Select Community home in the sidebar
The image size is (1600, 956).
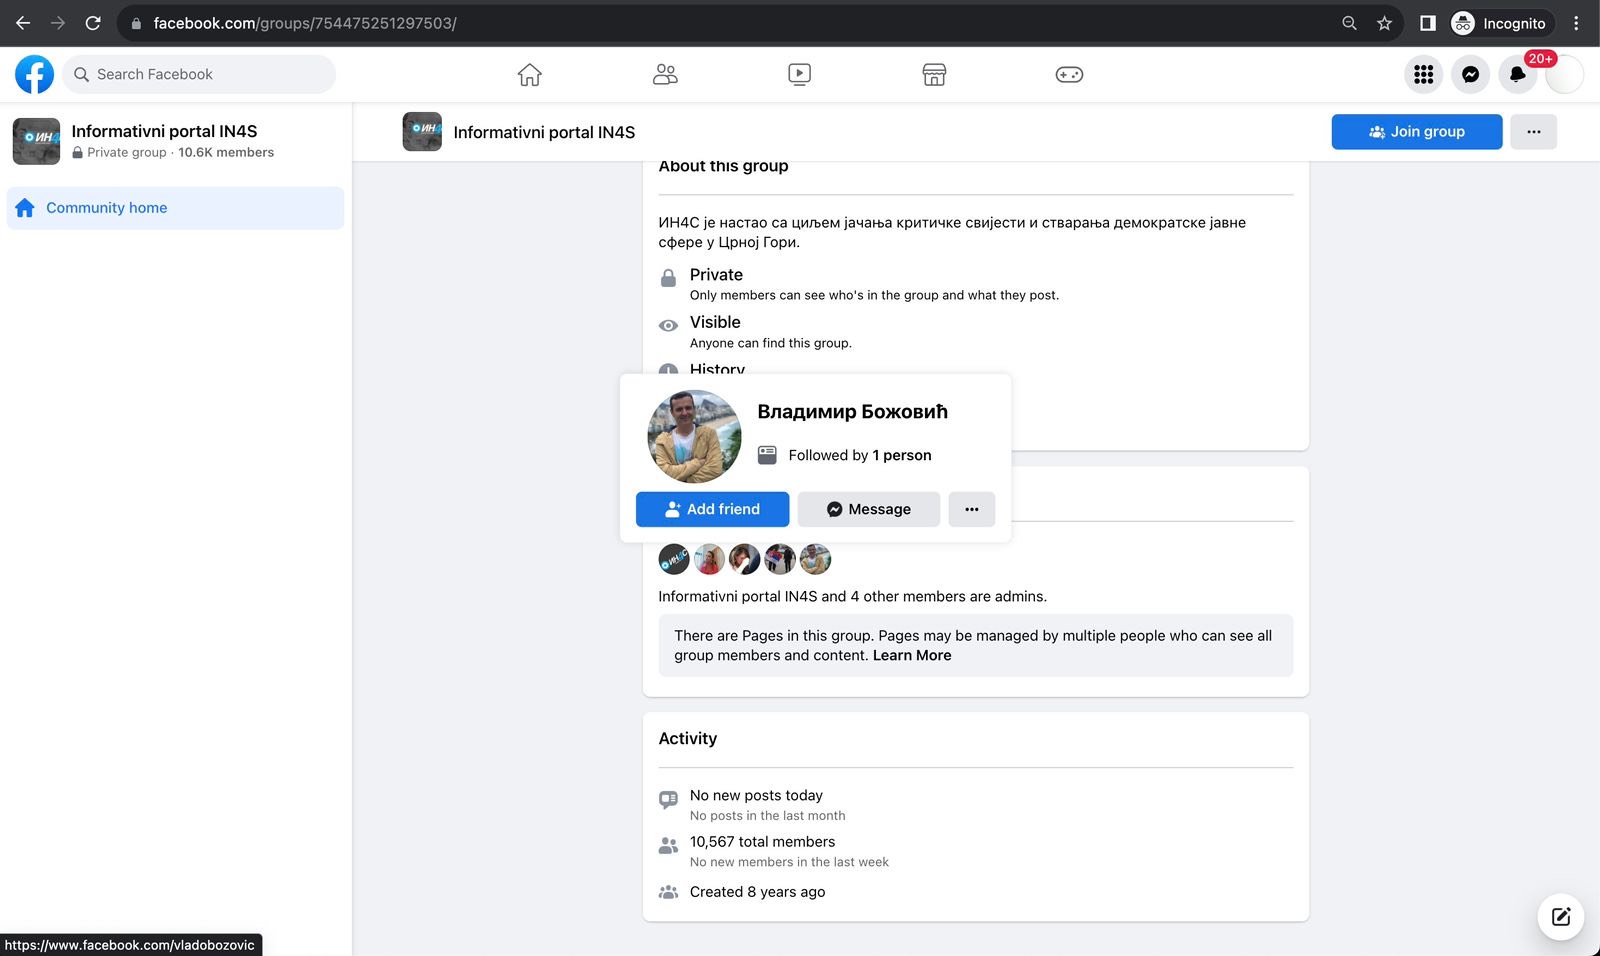pyautogui.click(x=176, y=208)
